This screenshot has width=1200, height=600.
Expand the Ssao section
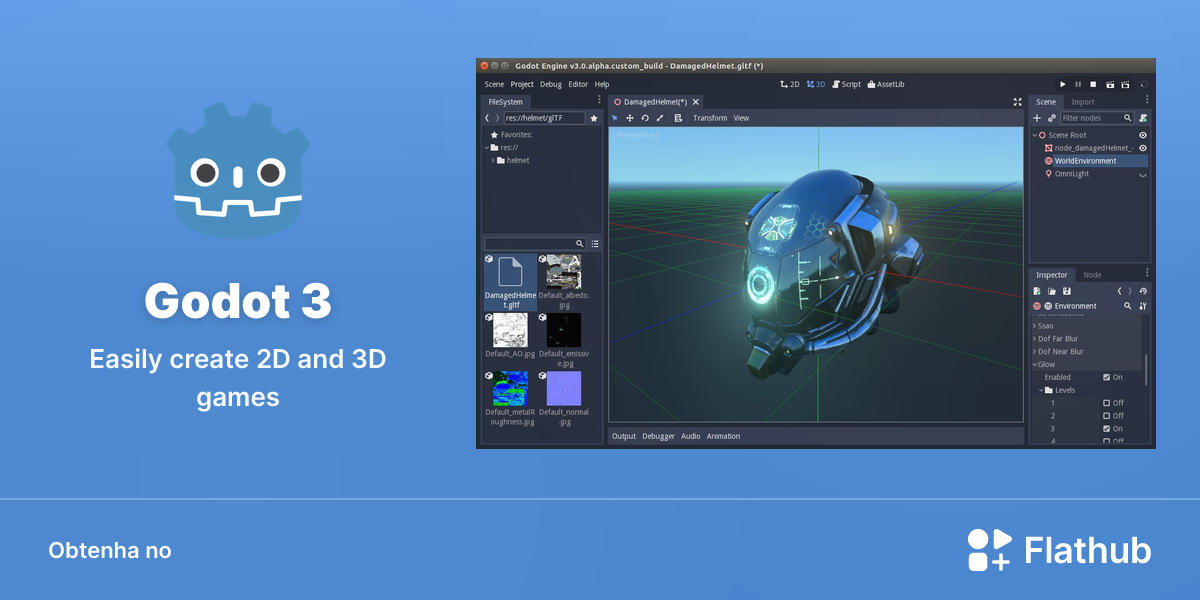(x=1035, y=326)
